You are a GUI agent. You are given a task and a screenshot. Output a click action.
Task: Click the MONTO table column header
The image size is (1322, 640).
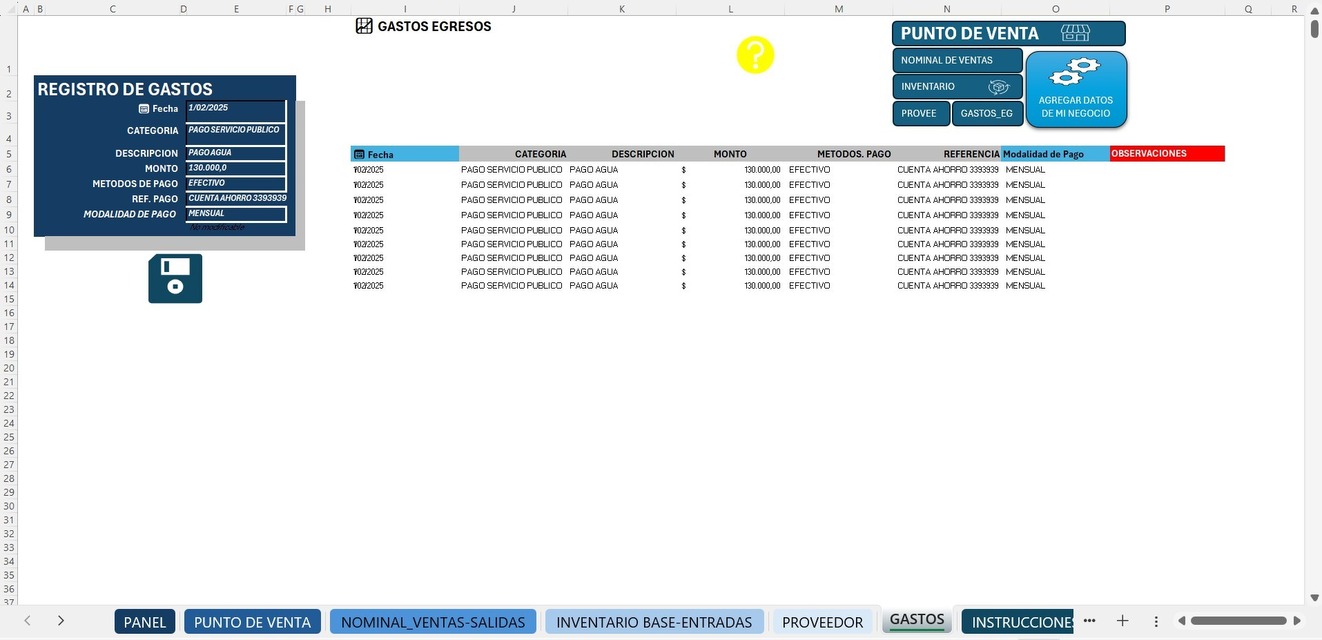730,154
